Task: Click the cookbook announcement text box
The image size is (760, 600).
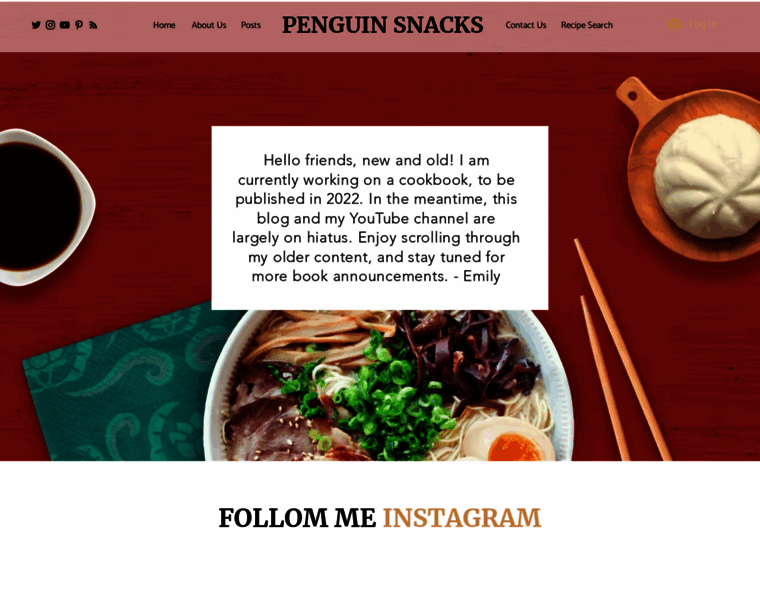Action: pos(380,218)
